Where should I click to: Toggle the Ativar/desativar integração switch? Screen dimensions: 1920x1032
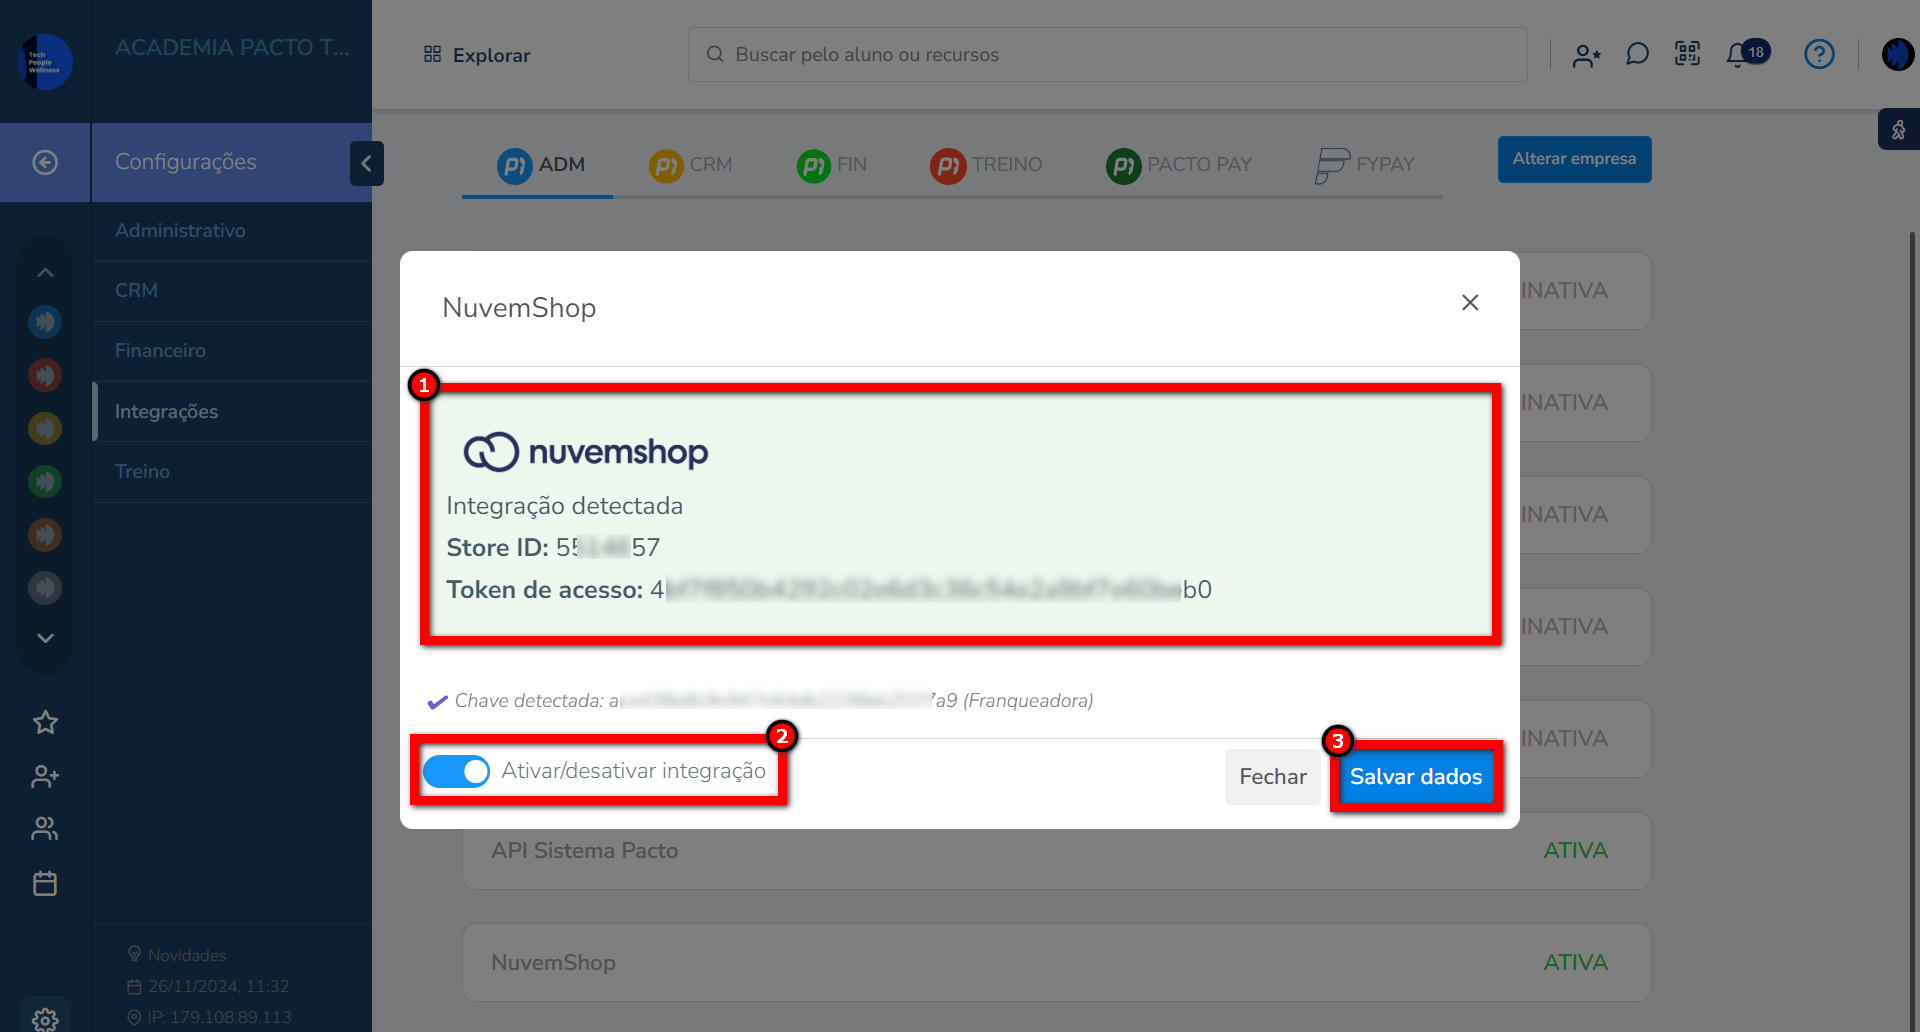[x=456, y=771]
